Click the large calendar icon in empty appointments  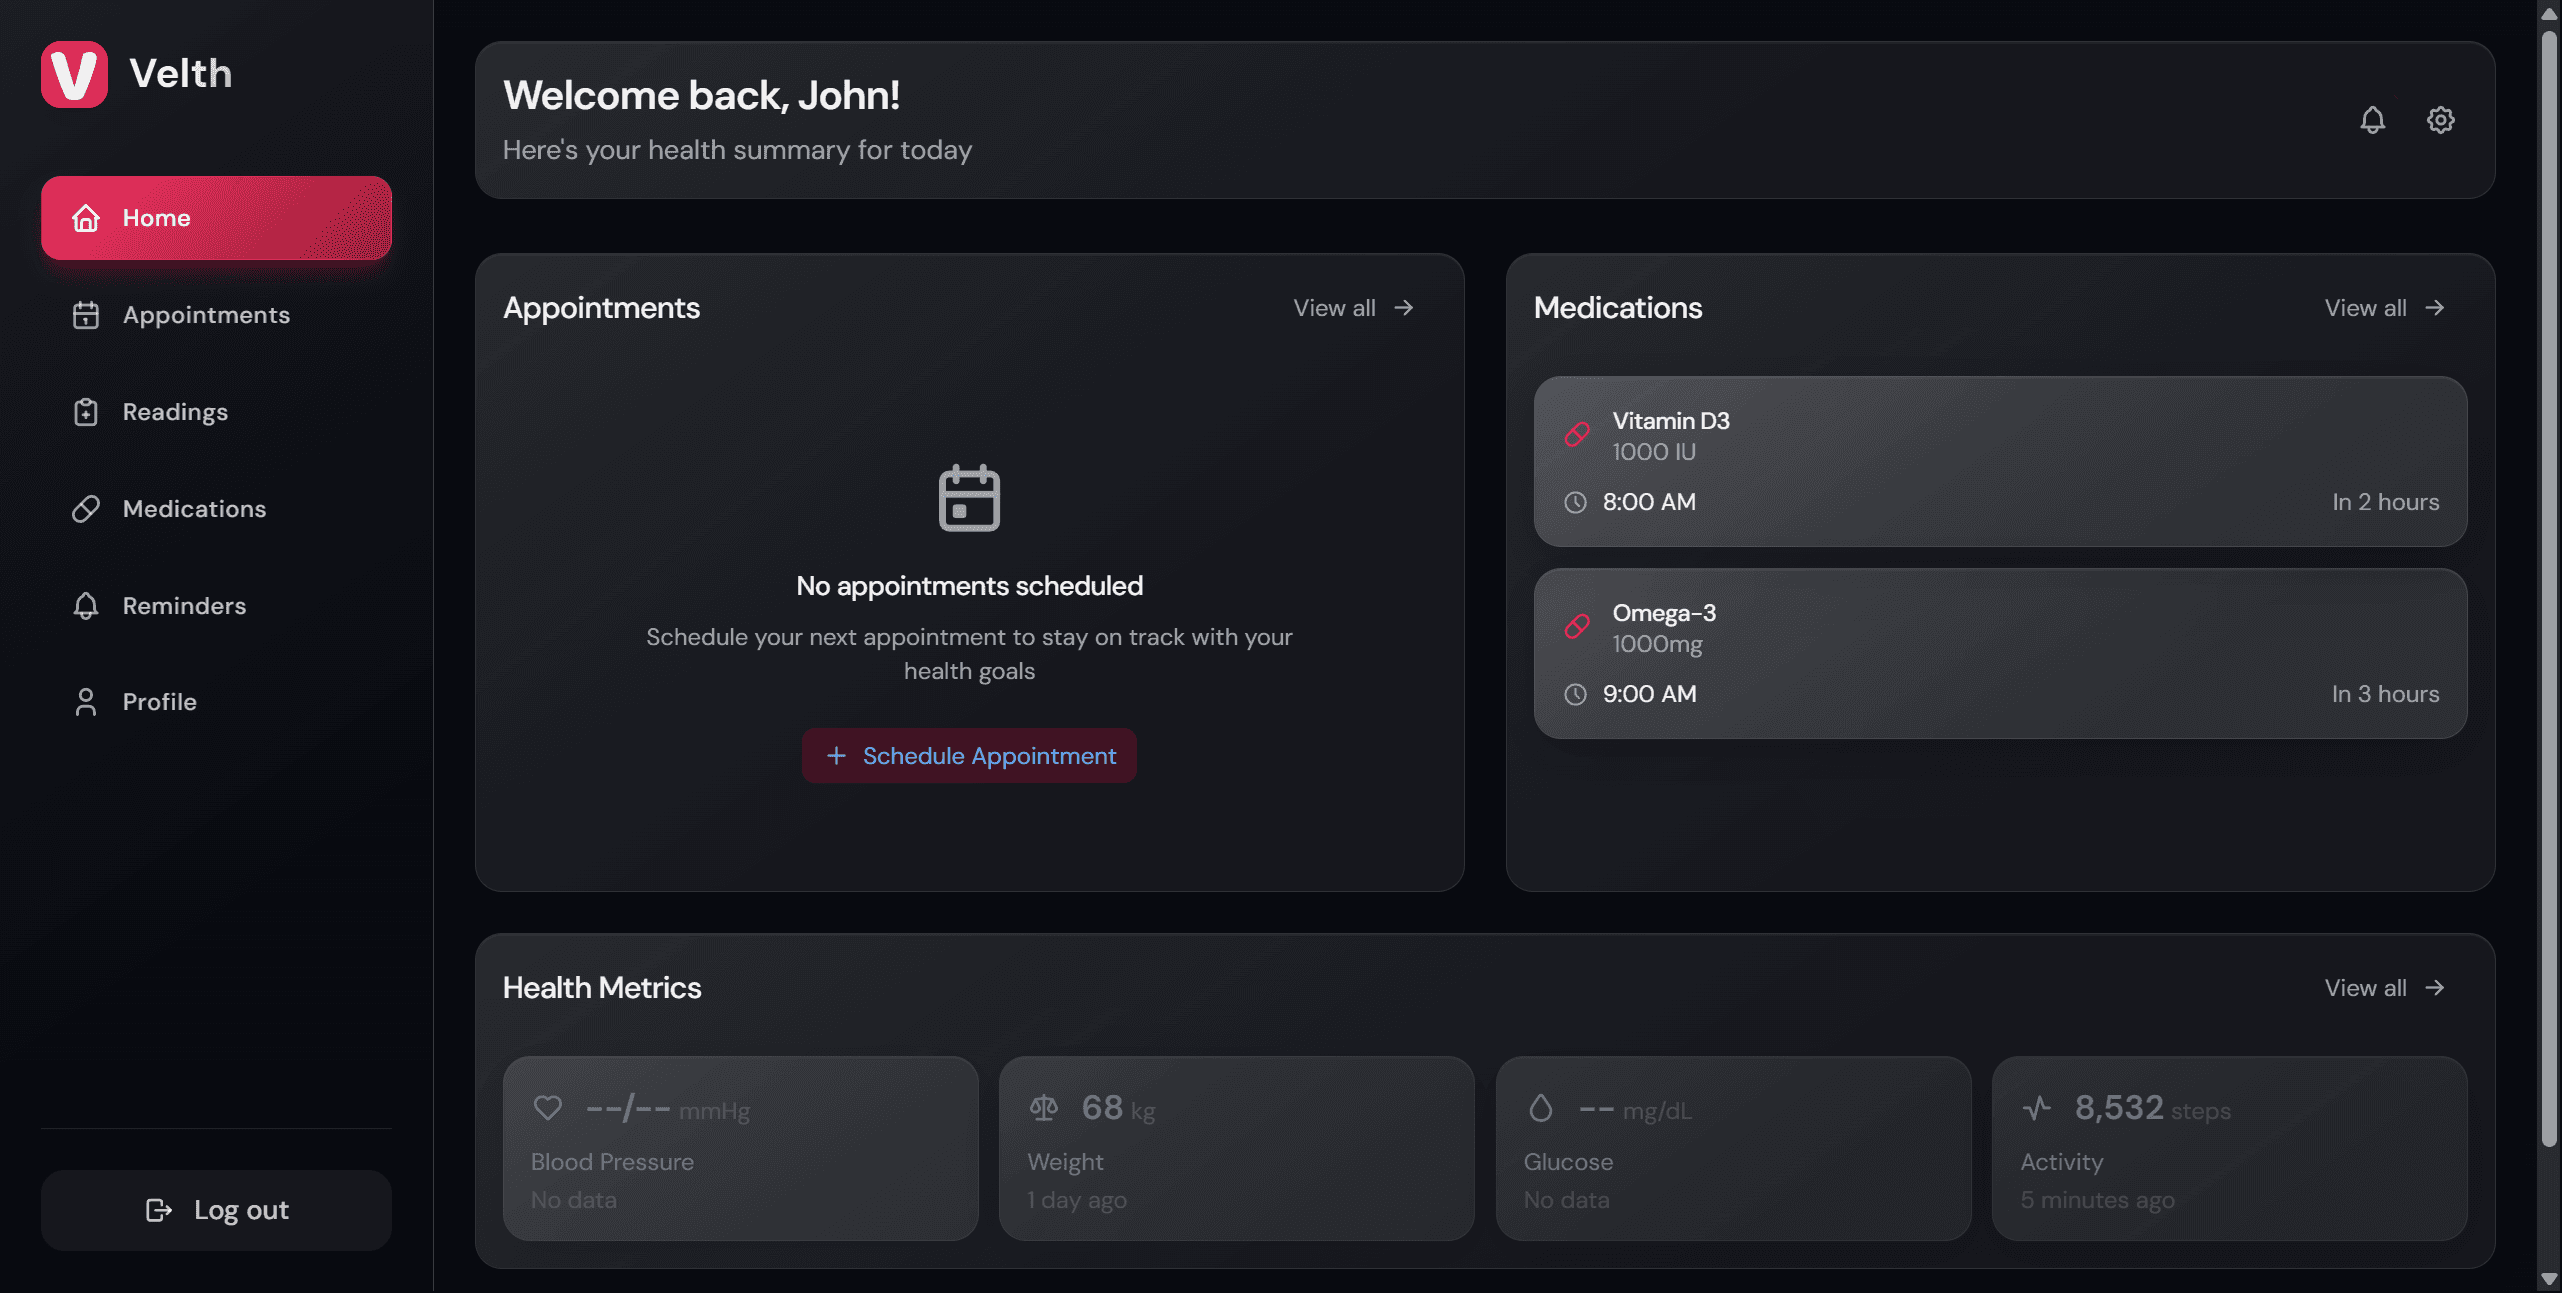tap(969, 498)
